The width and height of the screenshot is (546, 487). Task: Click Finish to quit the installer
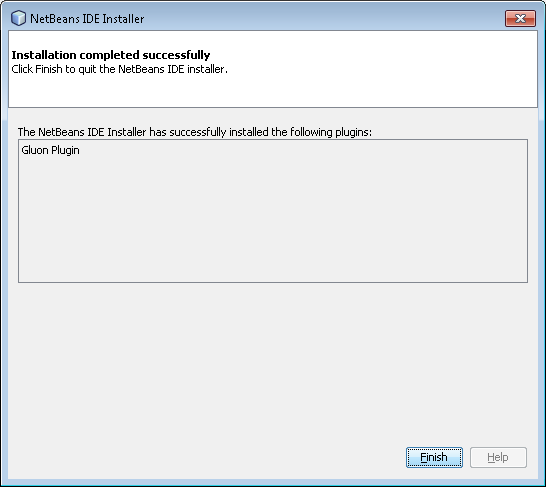[434, 457]
